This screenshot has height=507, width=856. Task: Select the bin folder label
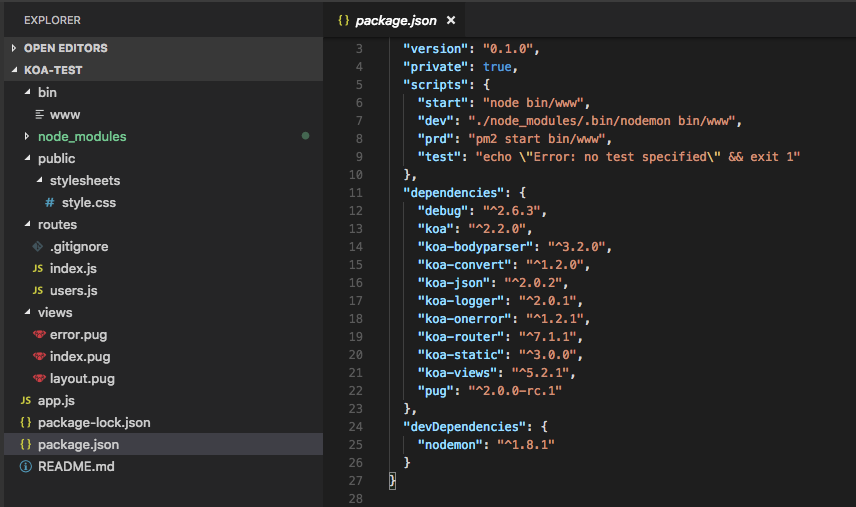tap(47, 92)
